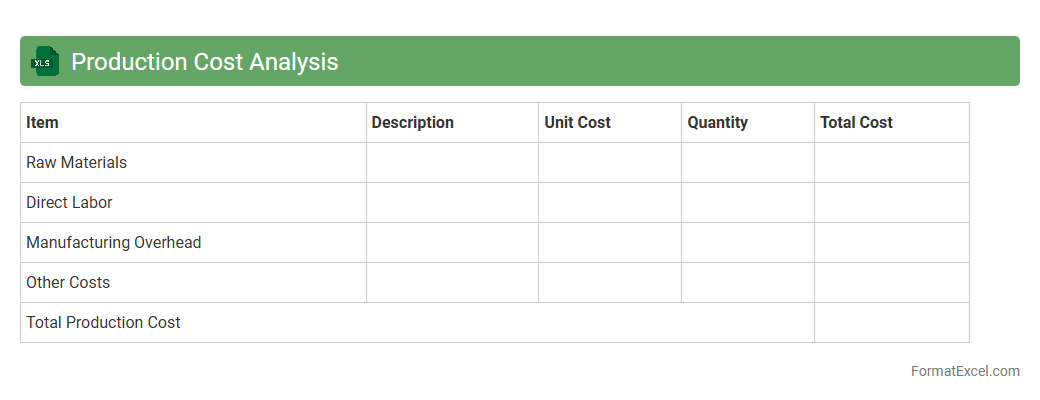
Task: Select the Item column header
Action: click(43, 122)
